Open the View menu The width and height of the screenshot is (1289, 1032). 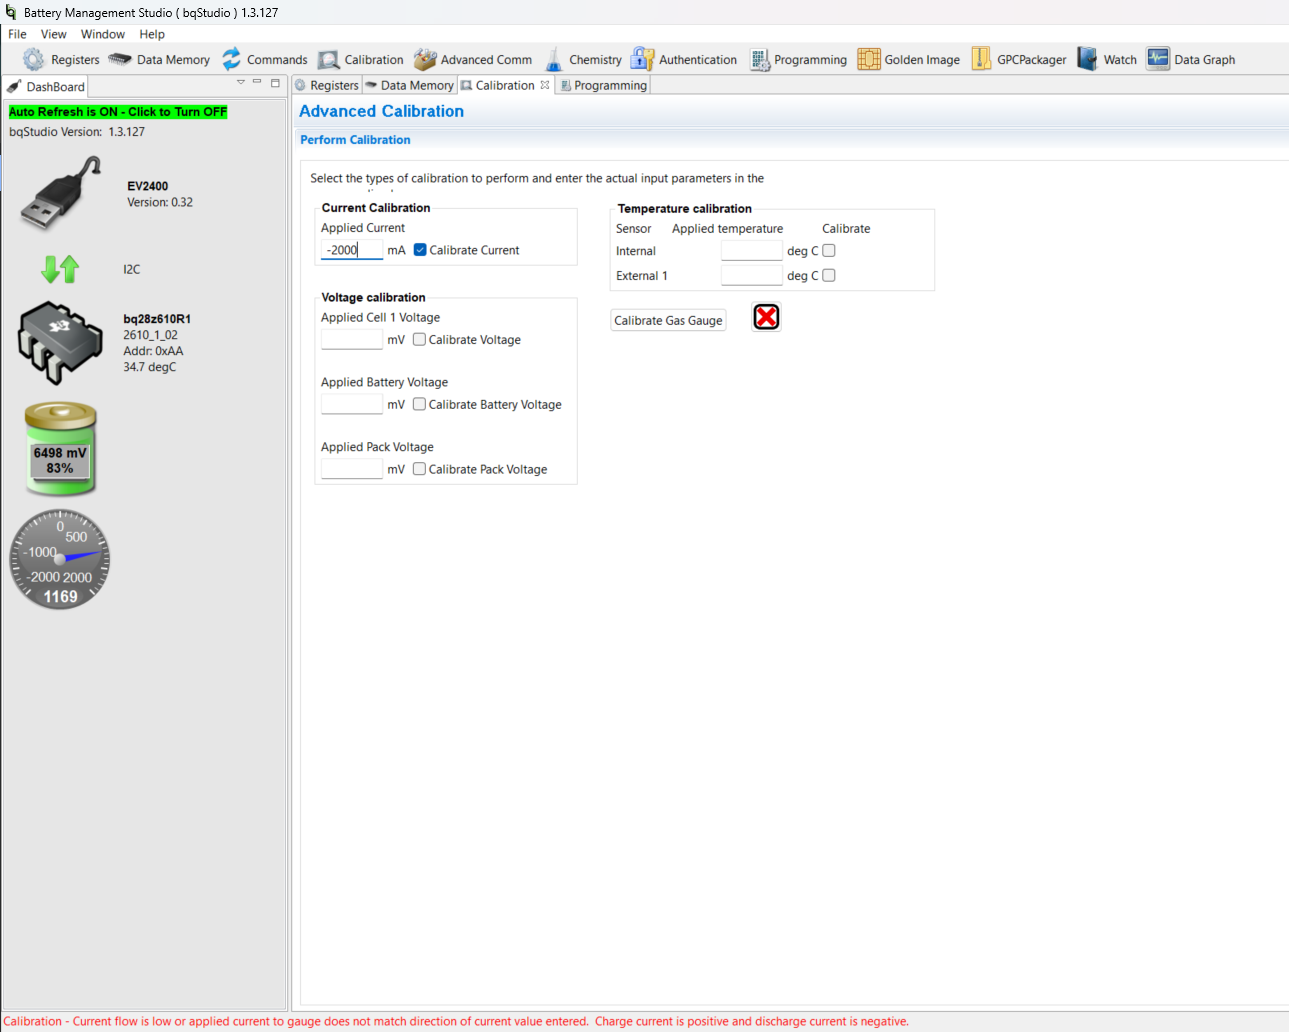54,34
